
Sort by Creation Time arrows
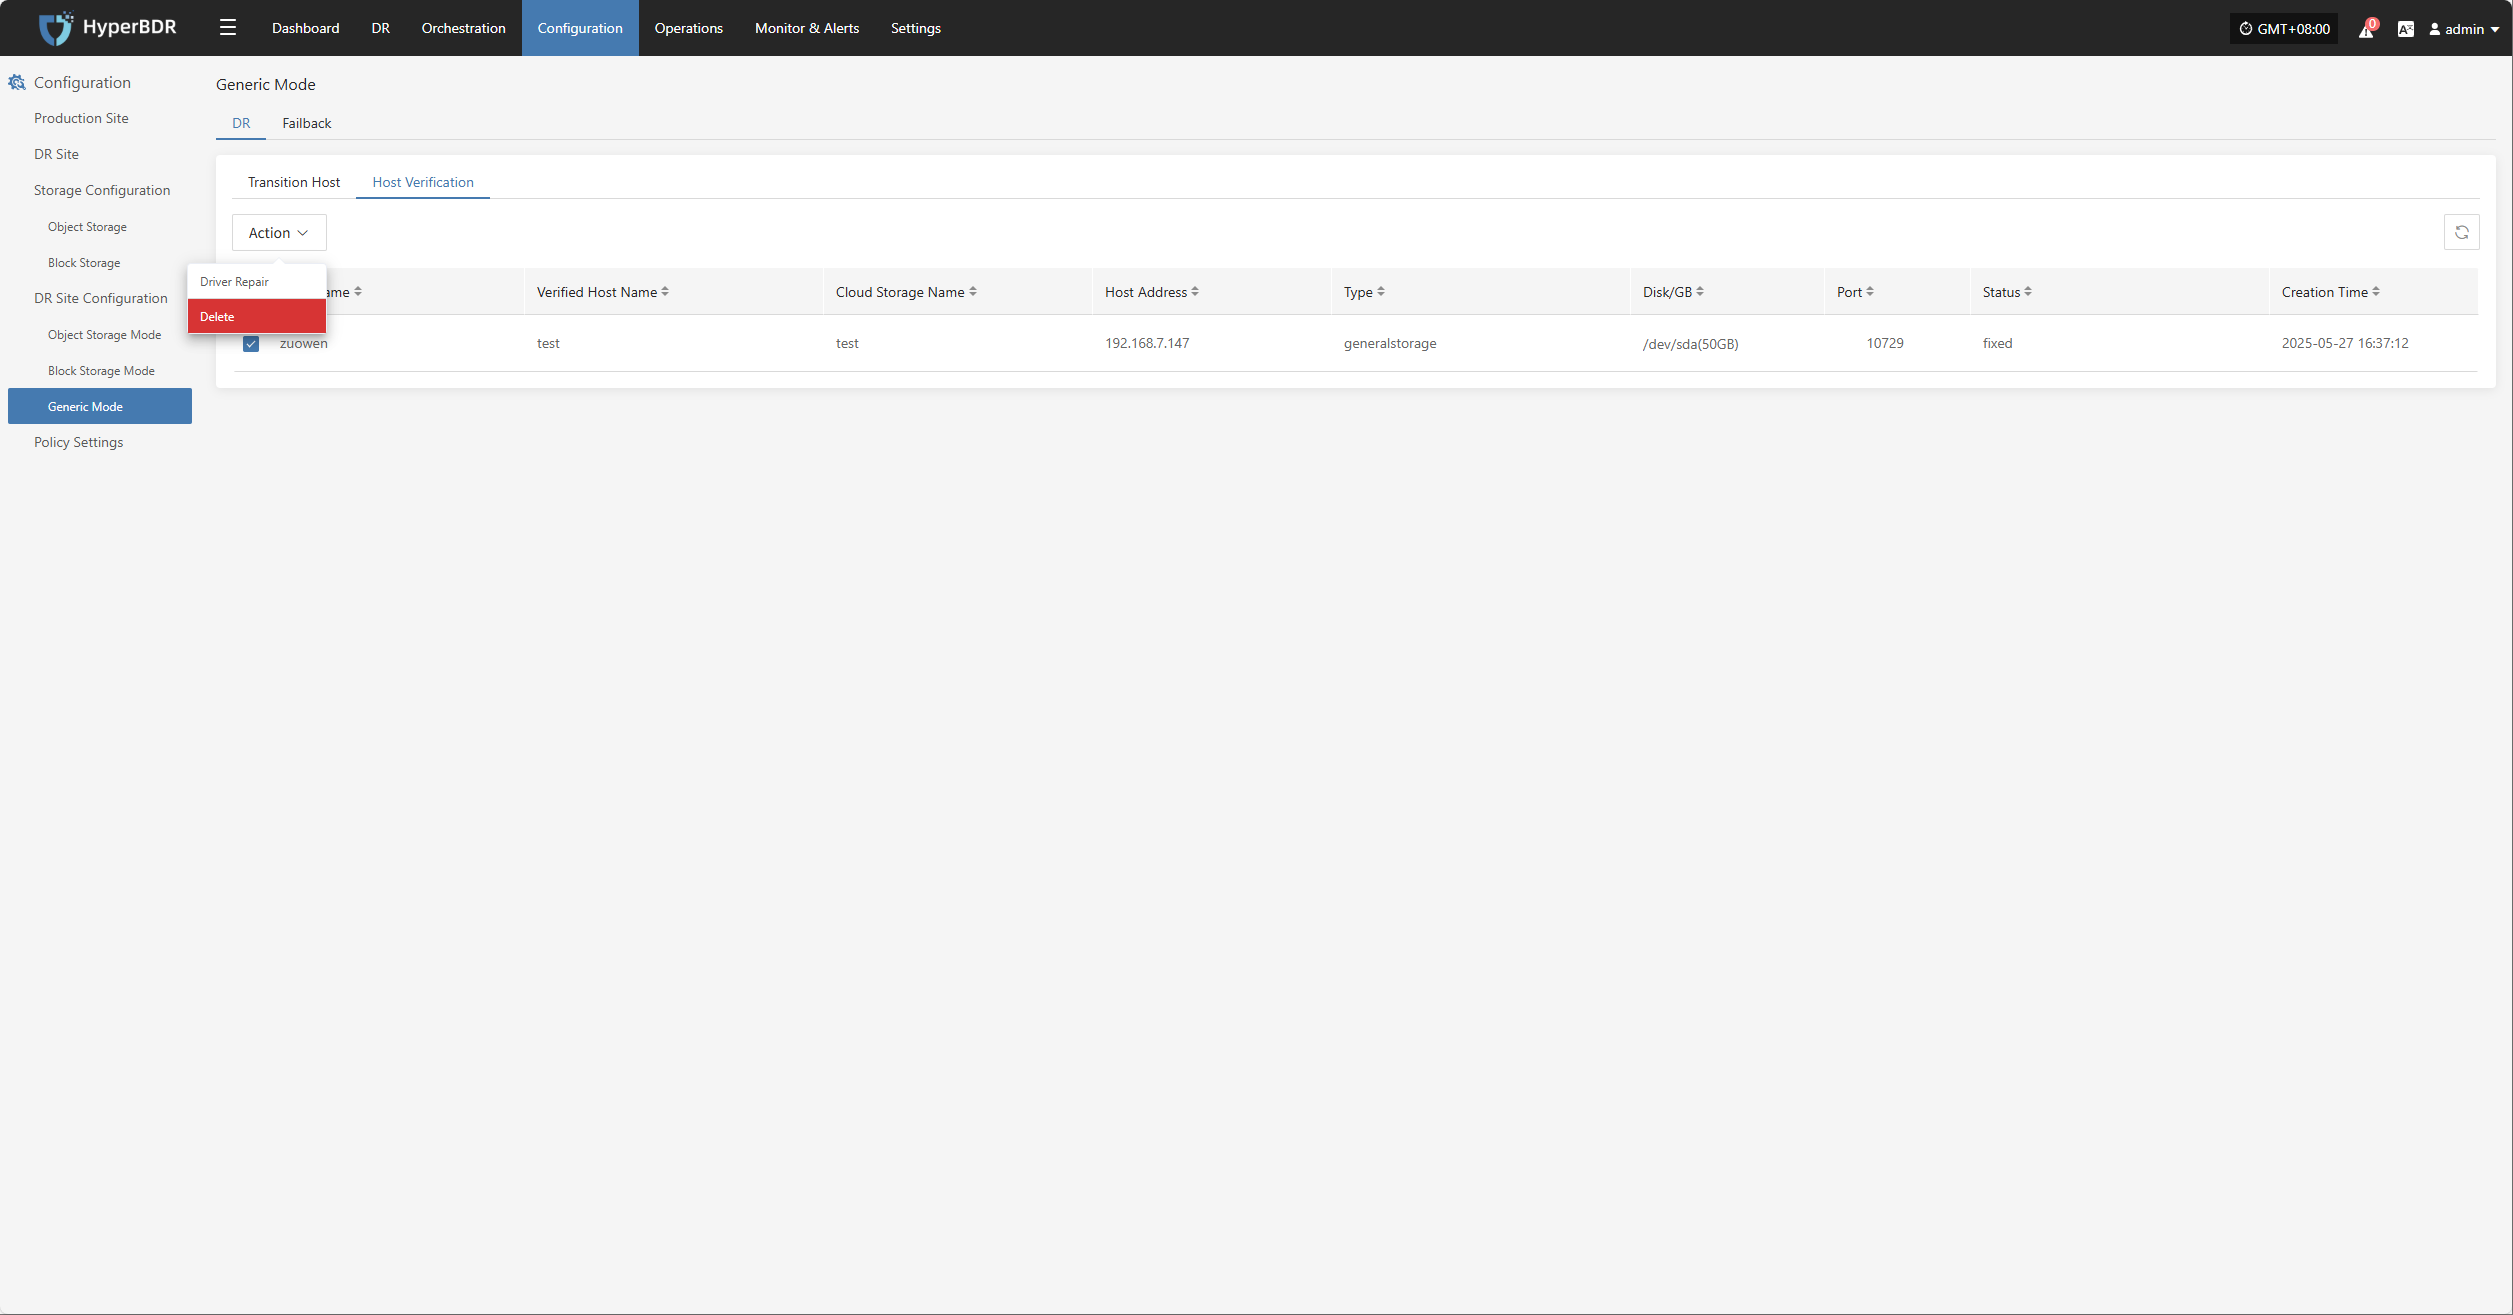click(2376, 292)
